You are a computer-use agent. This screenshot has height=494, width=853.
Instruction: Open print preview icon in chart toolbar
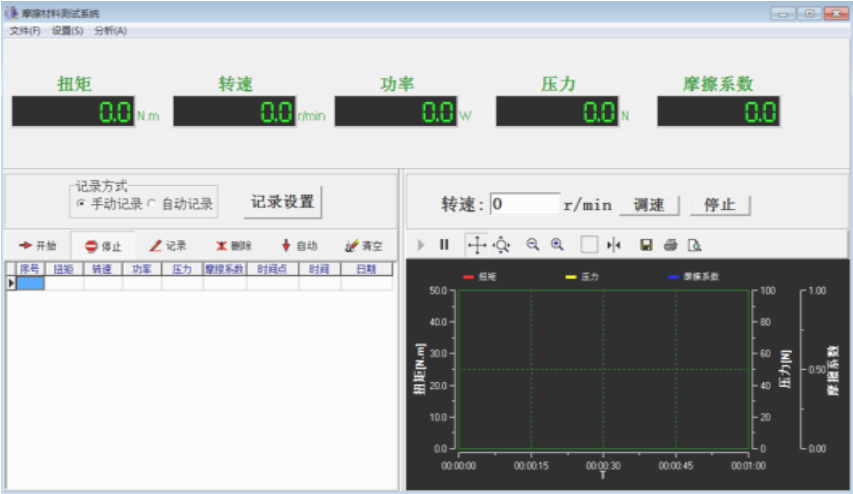point(694,245)
